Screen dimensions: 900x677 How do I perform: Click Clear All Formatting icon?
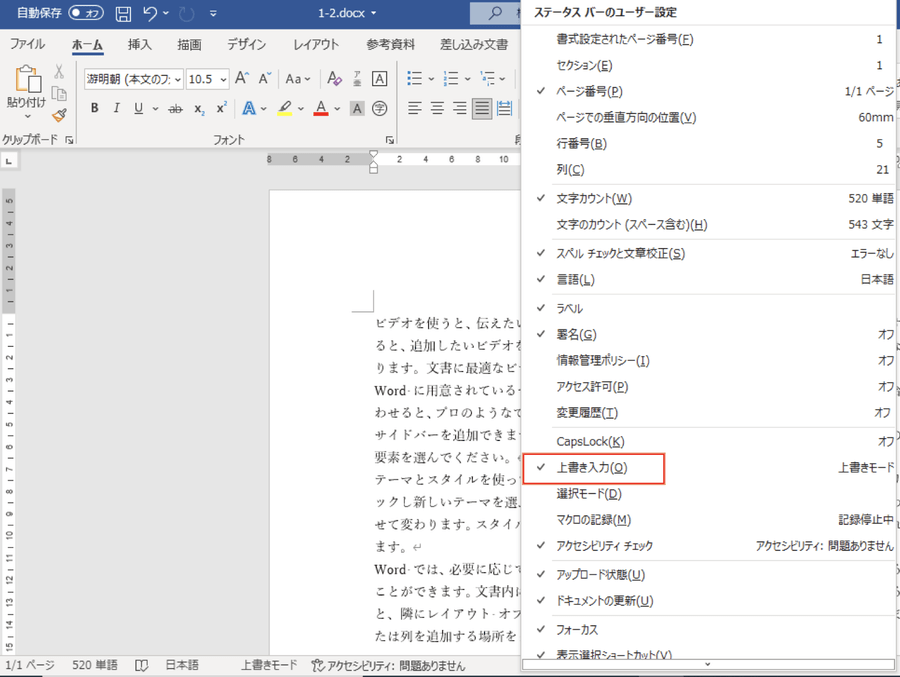pos(334,78)
